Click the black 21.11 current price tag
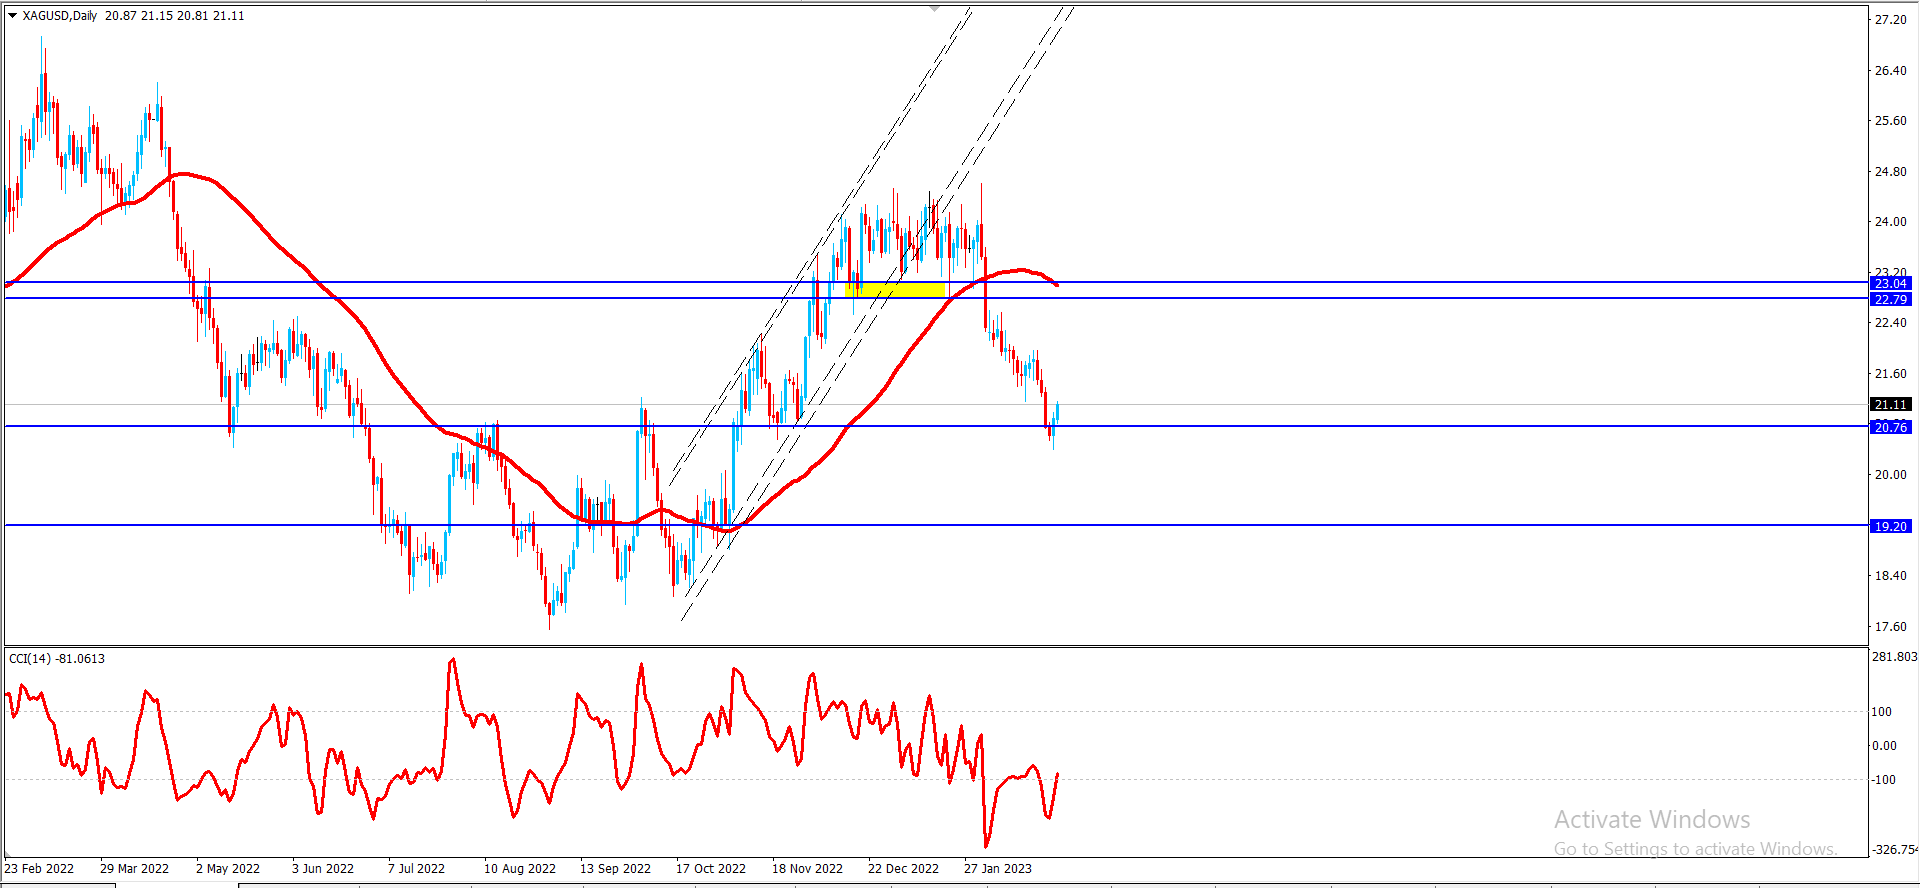The width and height of the screenshot is (1920, 888). click(1890, 405)
